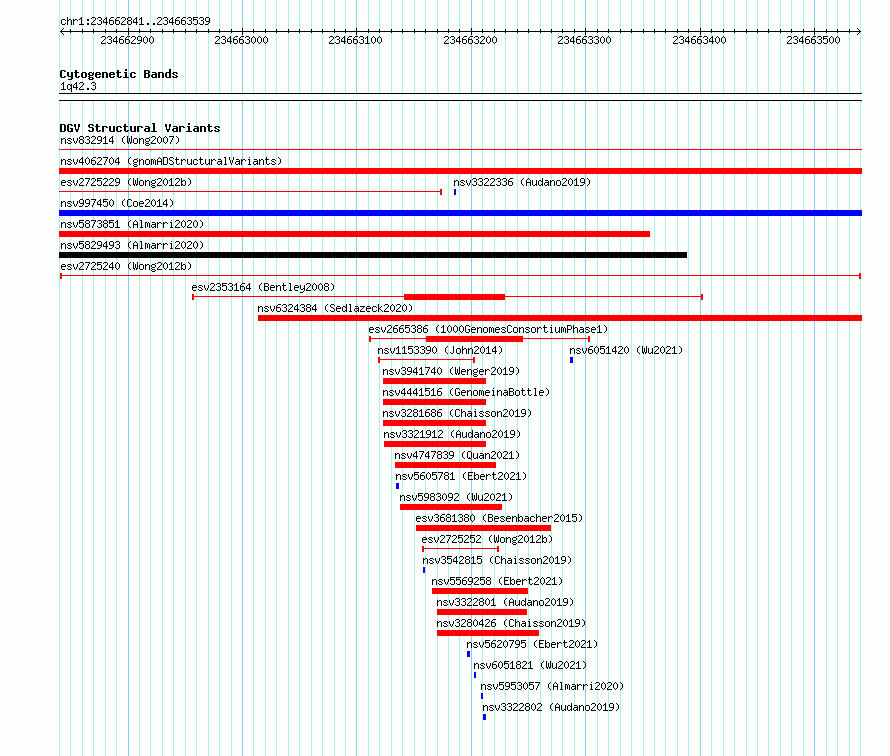
Task: Click the nsv832914 (Wong2007) variant label
Action: click(x=120, y=140)
